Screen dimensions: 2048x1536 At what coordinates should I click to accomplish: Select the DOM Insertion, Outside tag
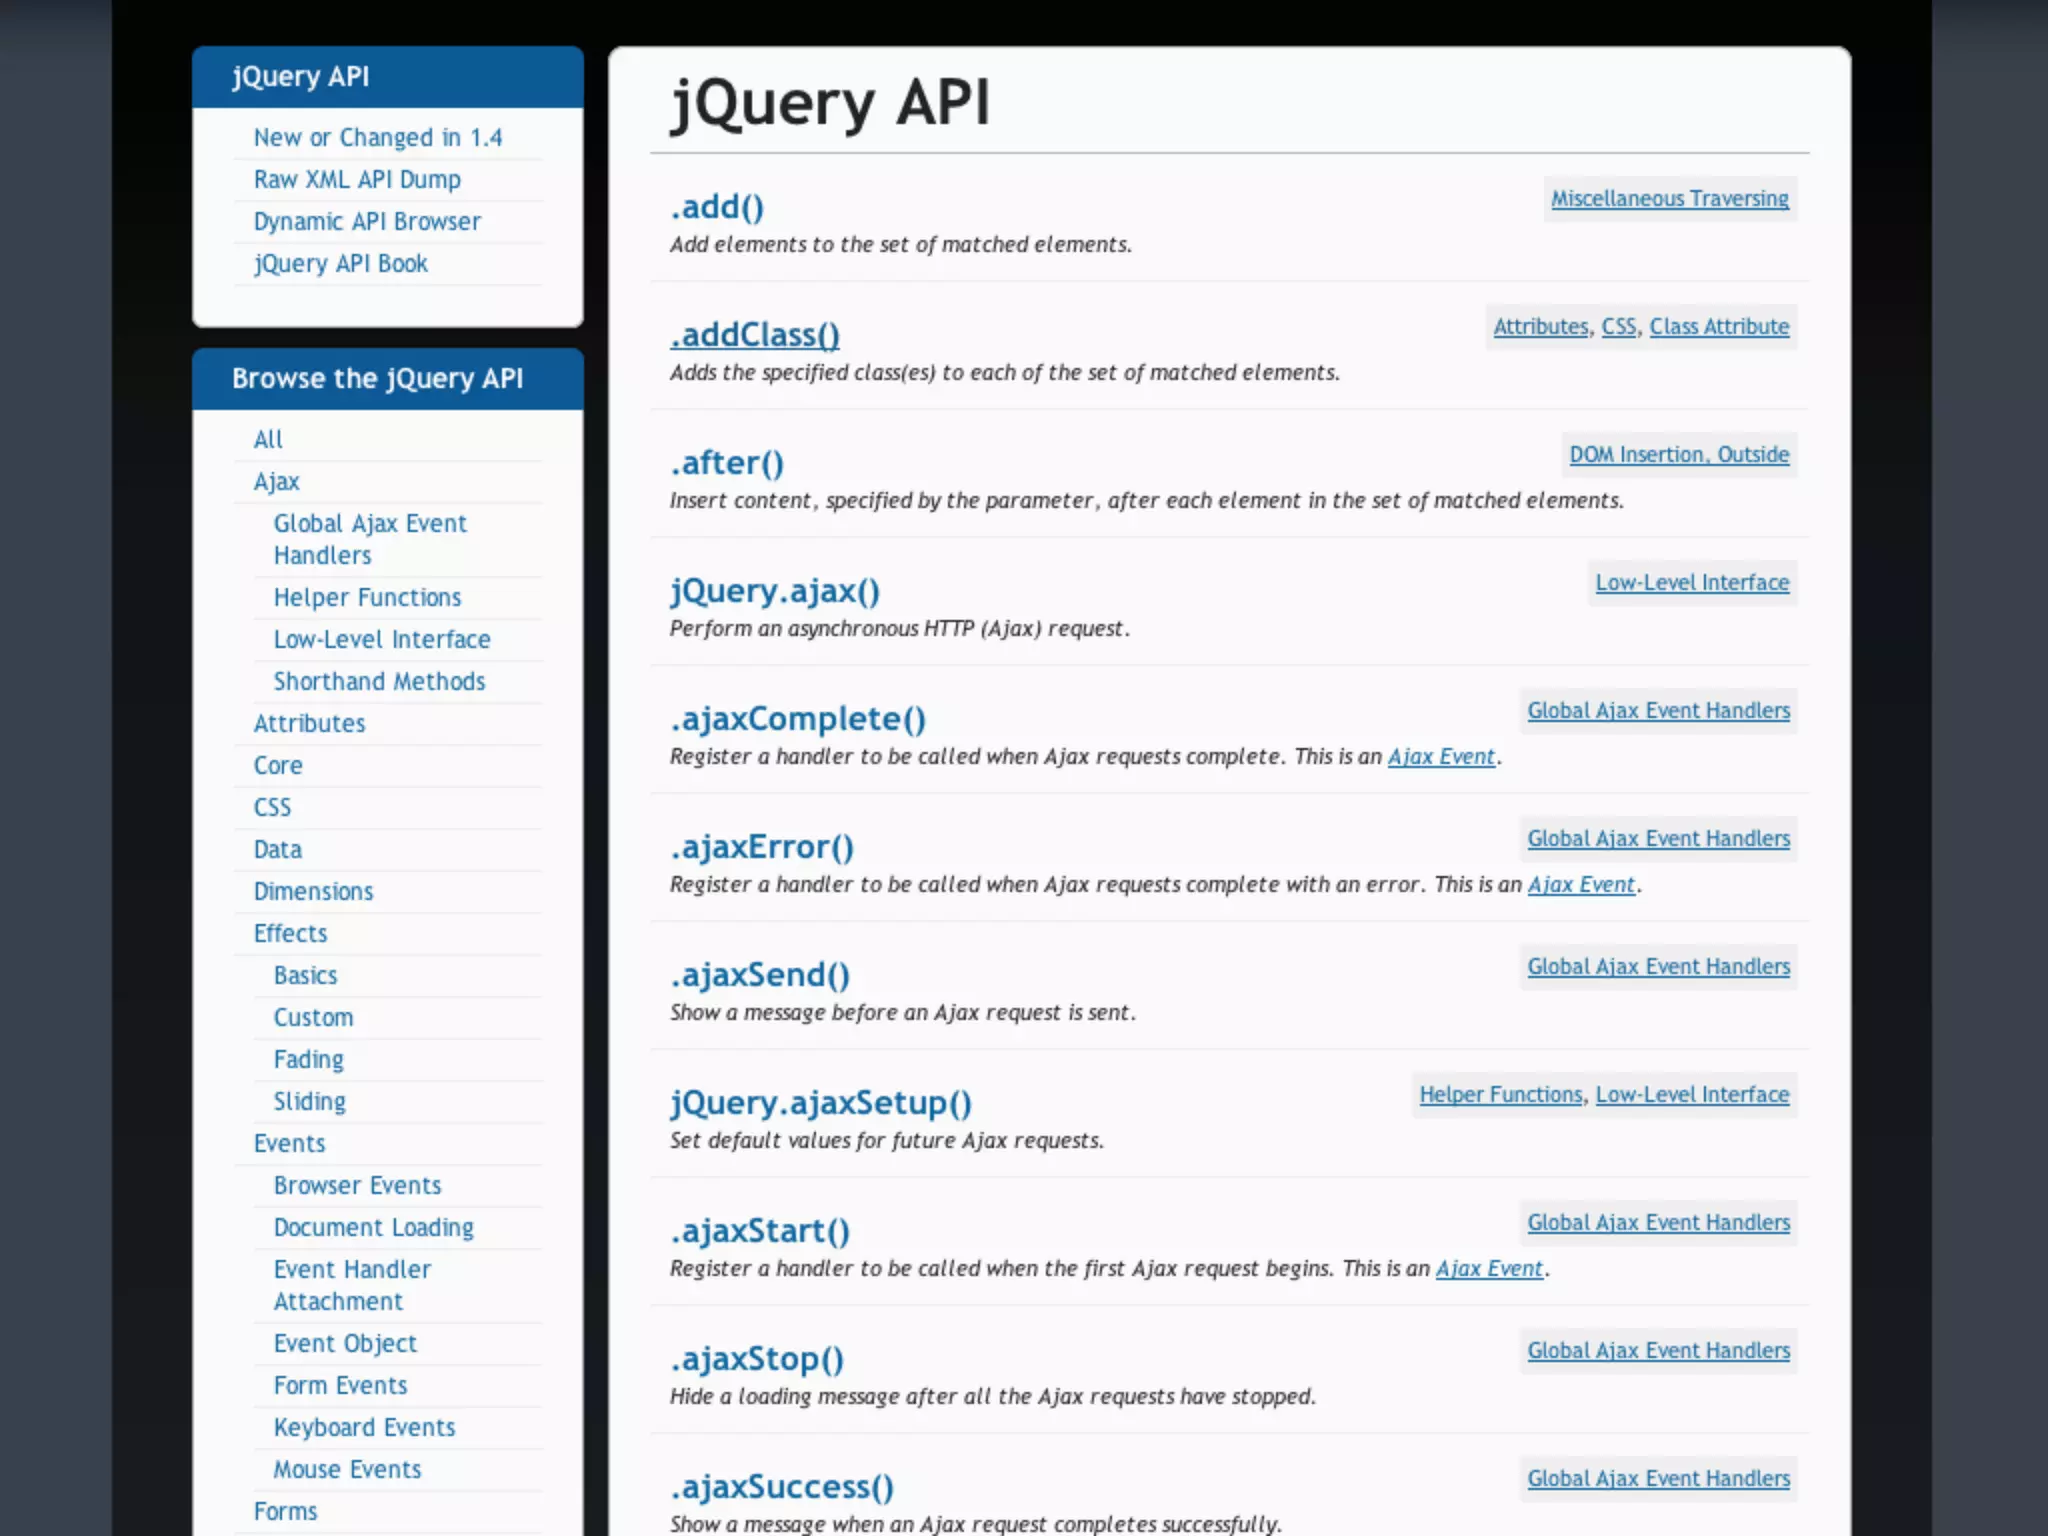(1678, 455)
